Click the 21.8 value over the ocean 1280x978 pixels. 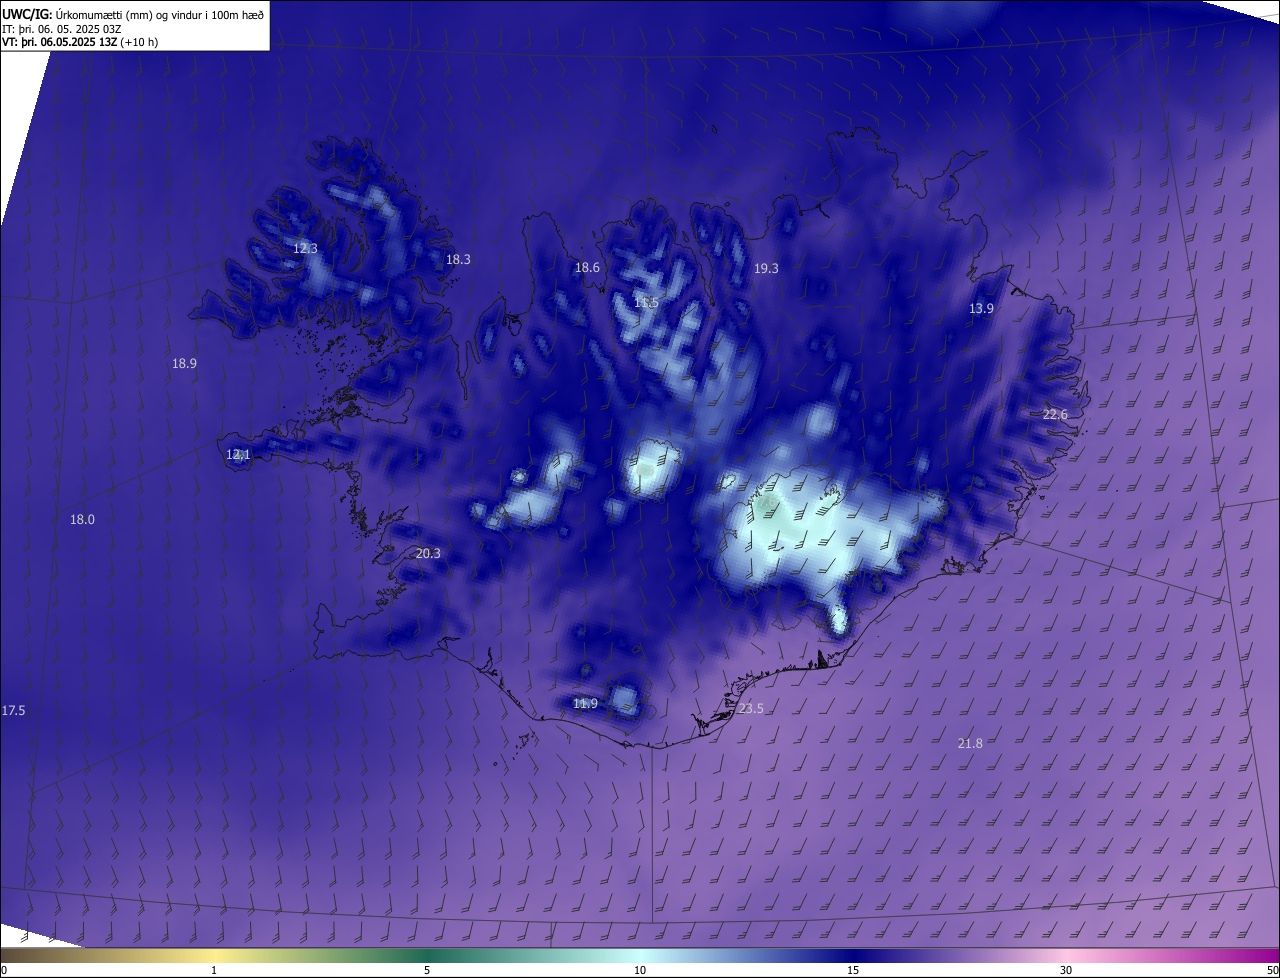(970, 743)
